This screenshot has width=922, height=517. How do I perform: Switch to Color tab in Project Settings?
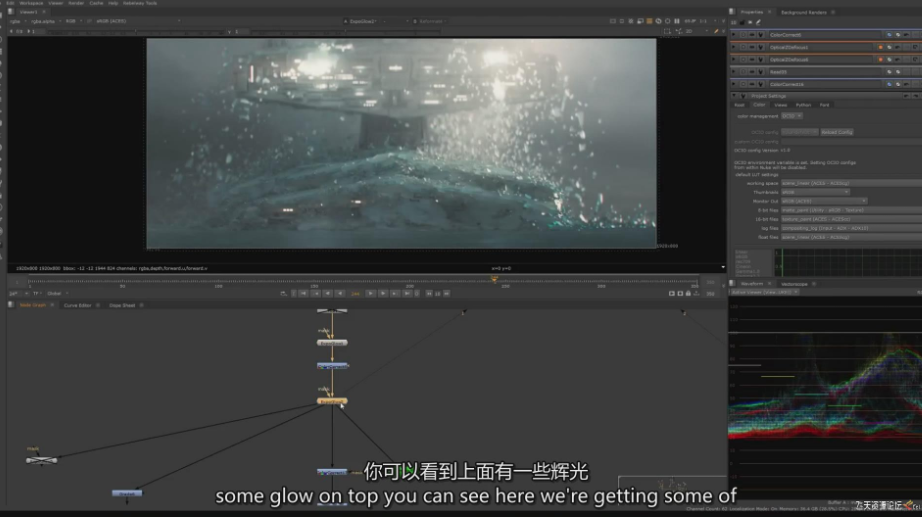tap(759, 105)
